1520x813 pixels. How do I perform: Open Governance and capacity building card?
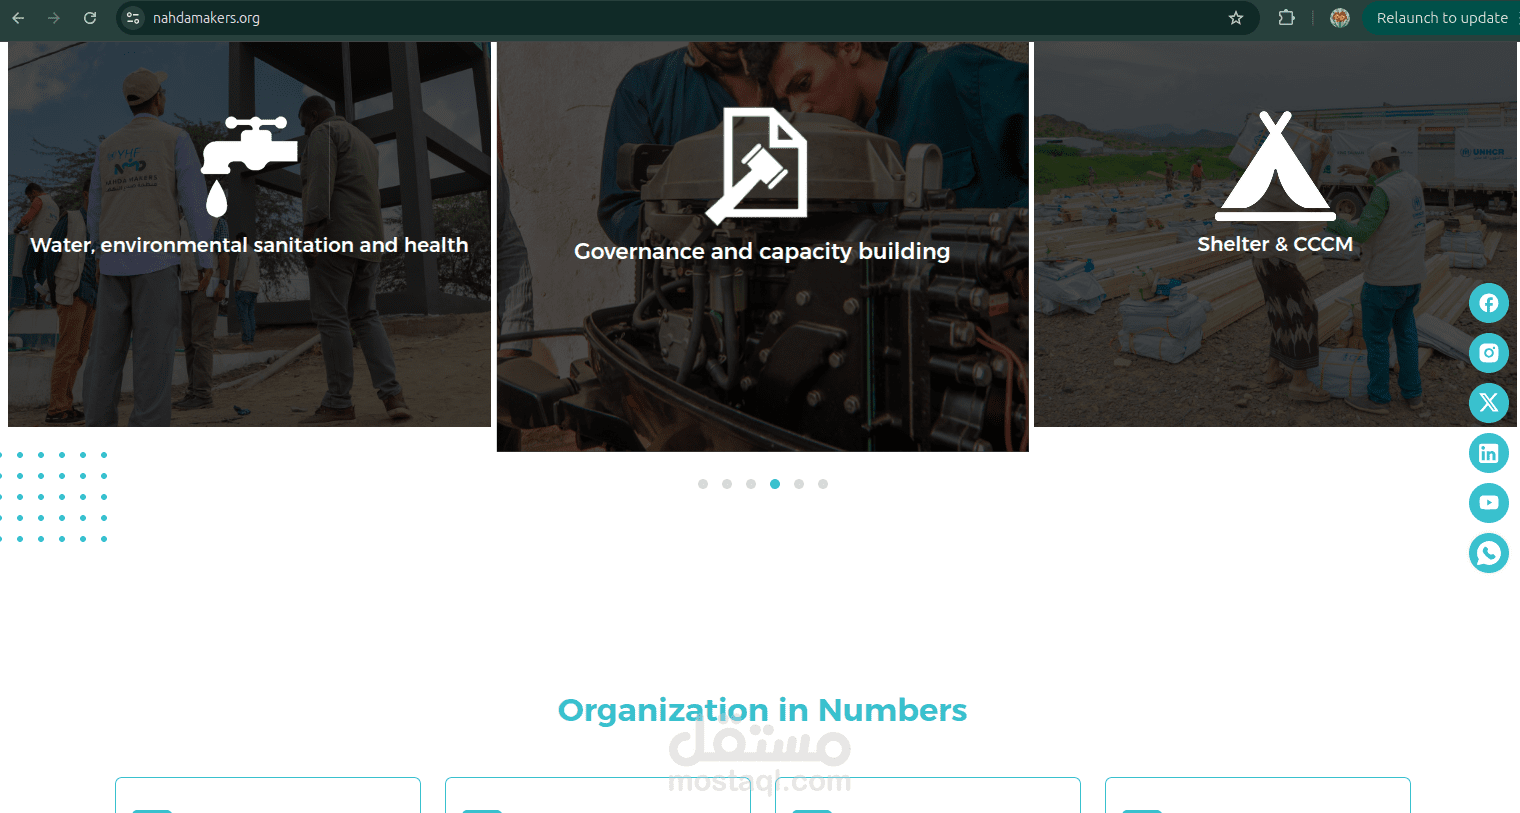coord(763,246)
